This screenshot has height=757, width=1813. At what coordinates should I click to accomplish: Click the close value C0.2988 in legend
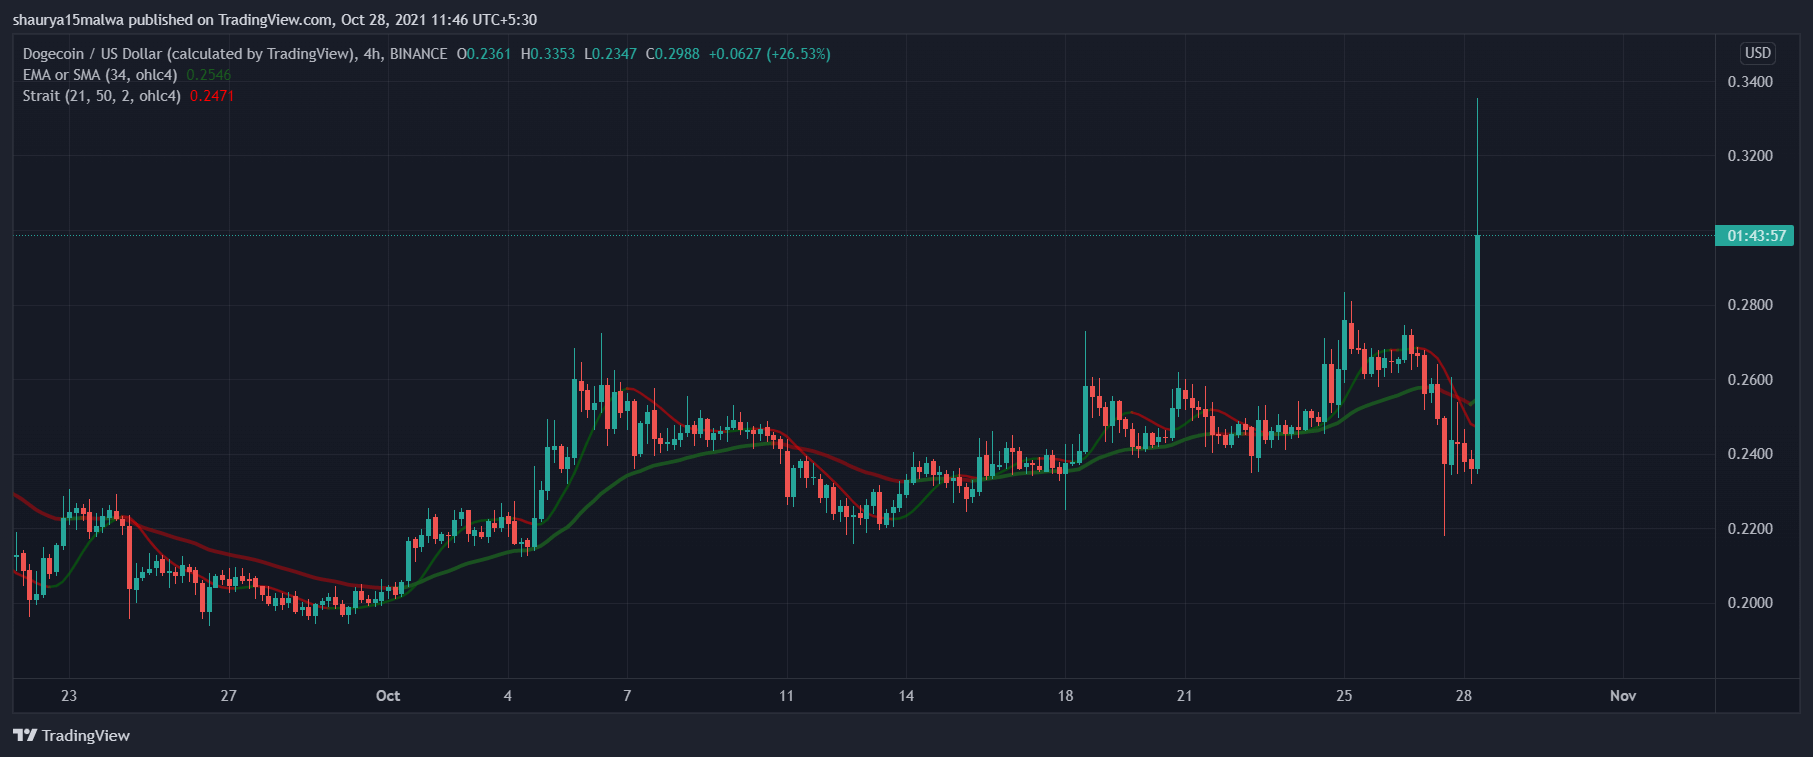coord(673,54)
